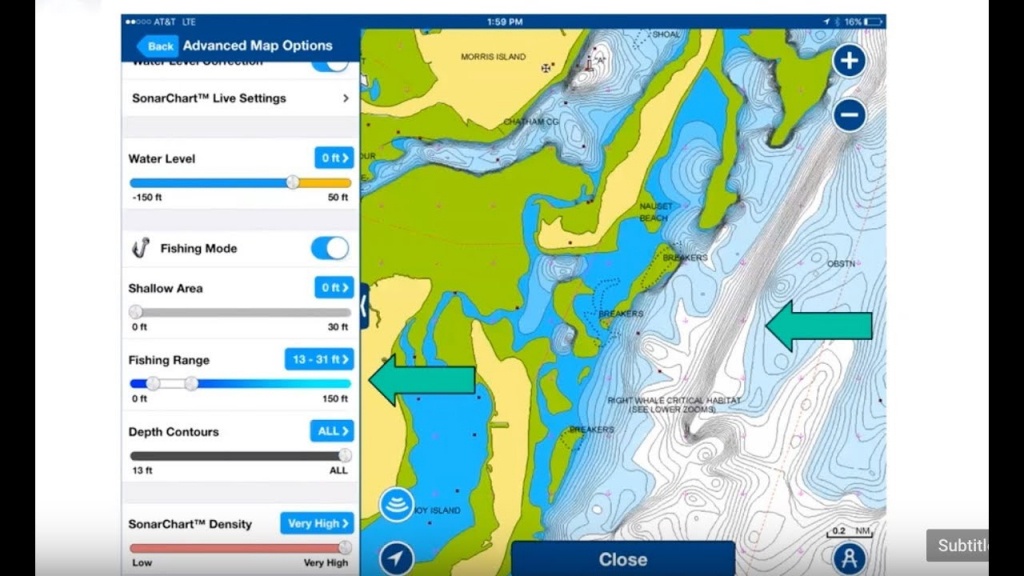Tap the location arrow icon
Viewport: 1024px width, 576px height.
click(x=397, y=558)
